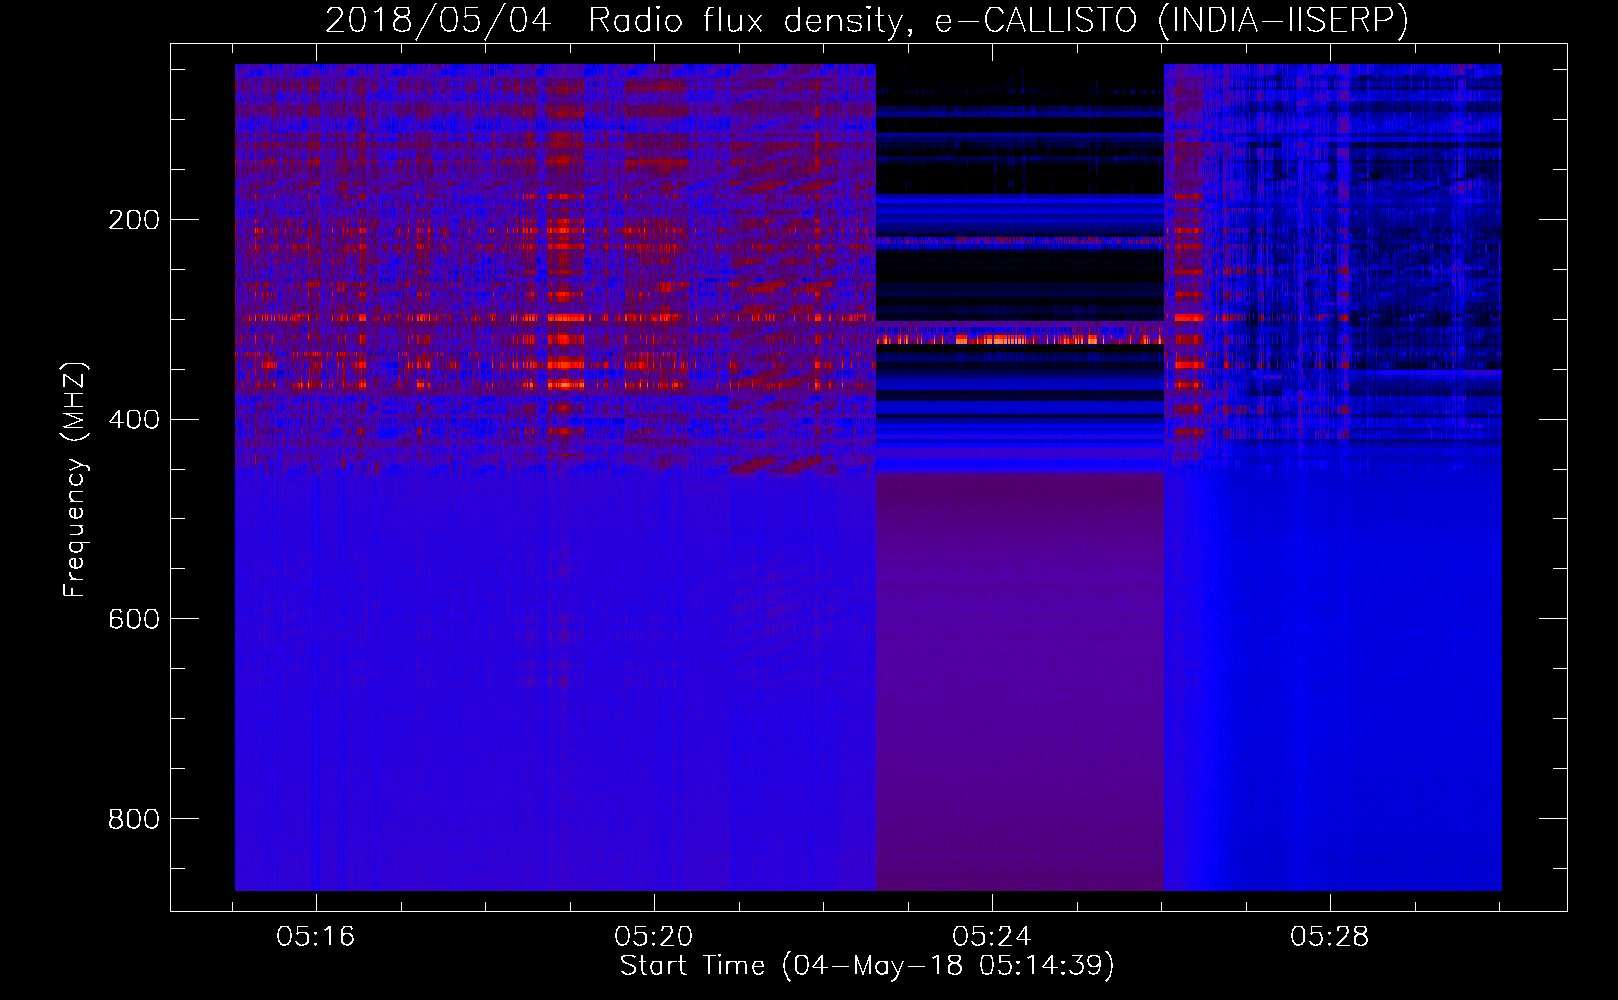Click the 05:20 time tick label
Screen dimensions: 1618x1000
(654, 937)
